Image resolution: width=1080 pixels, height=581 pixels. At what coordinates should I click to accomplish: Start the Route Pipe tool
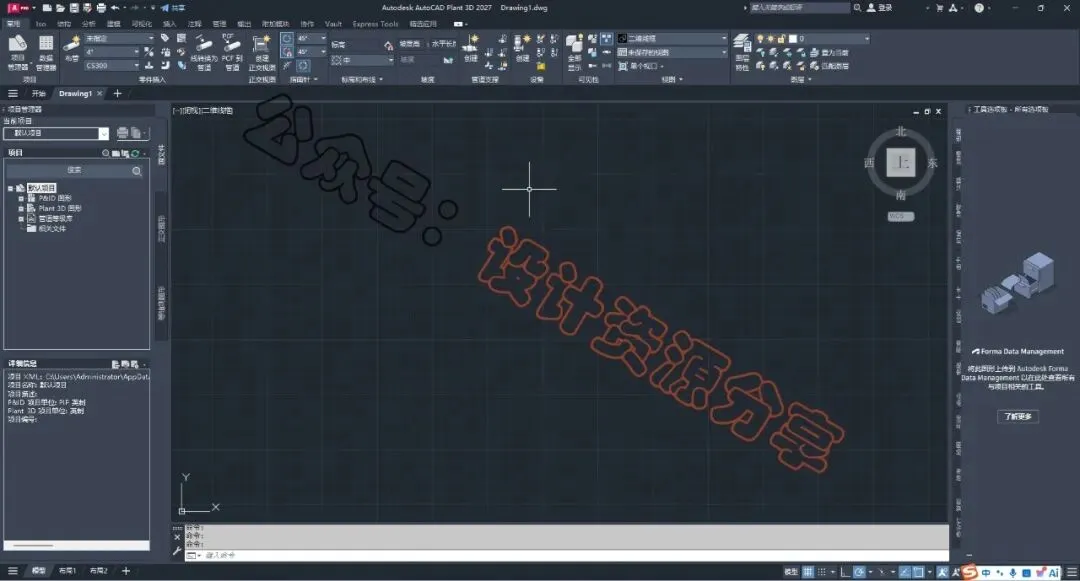click(72, 50)
